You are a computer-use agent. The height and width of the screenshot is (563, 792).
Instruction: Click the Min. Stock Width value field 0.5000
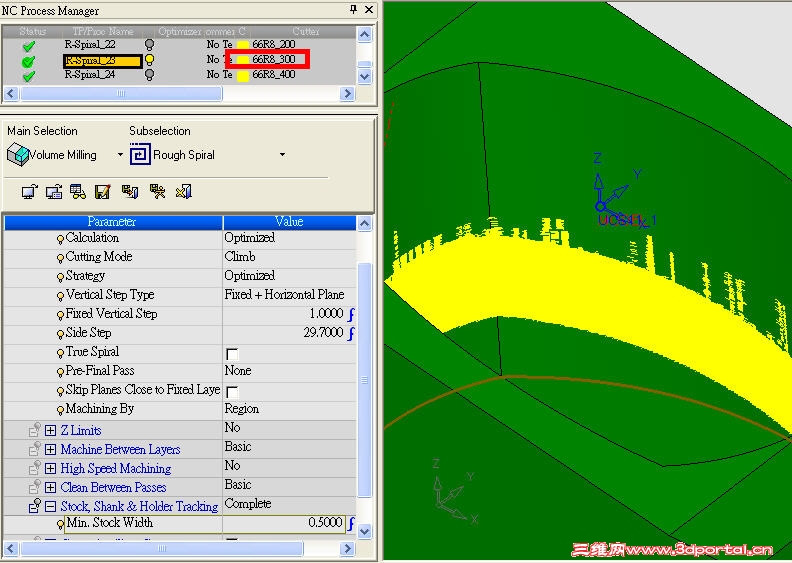[284, 523]
